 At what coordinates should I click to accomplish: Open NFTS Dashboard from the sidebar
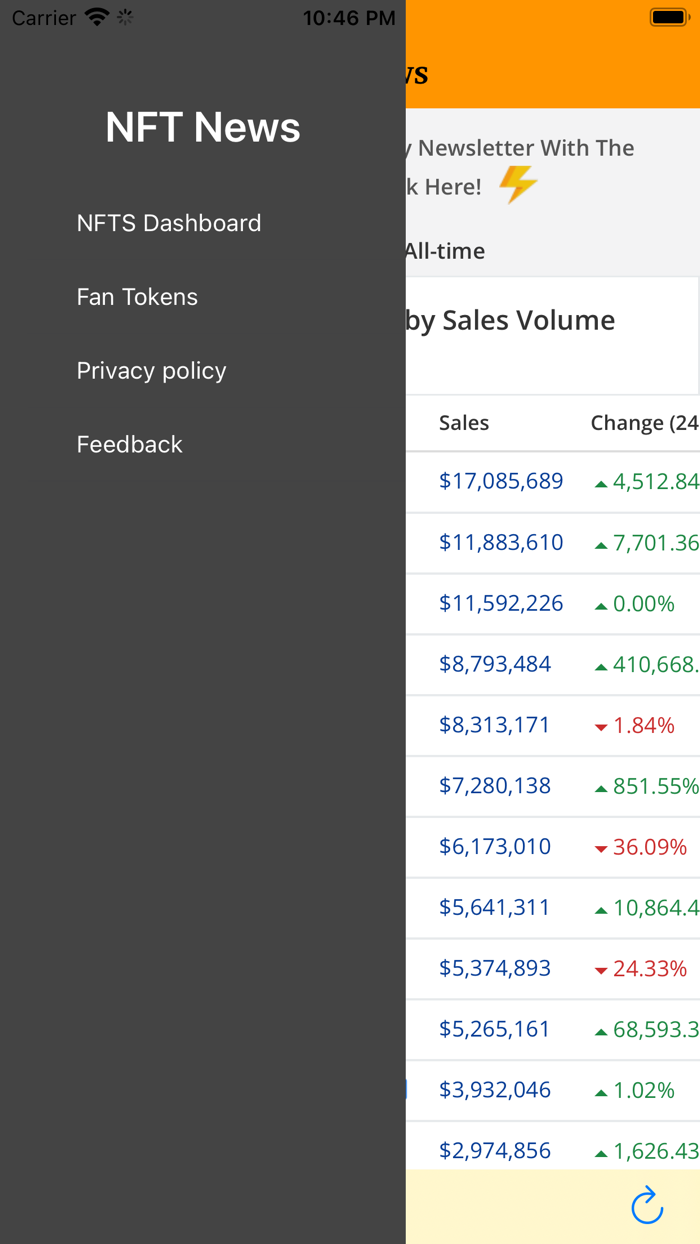(x=168, y=222)
